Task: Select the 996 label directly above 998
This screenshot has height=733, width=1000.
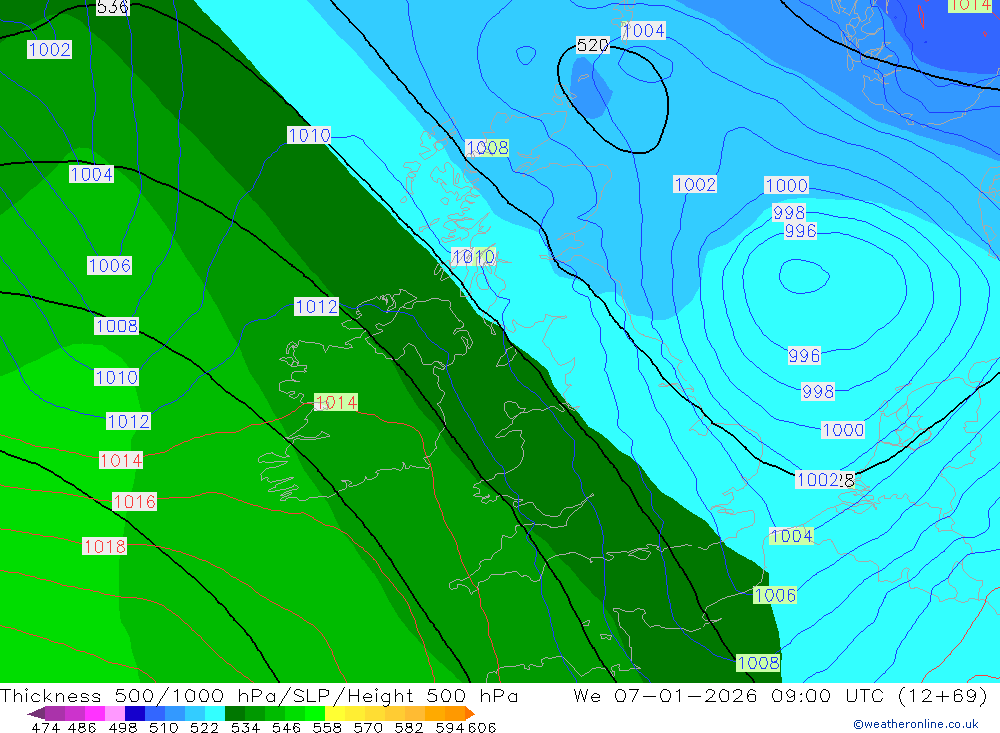Action: [x=804, y=355]
